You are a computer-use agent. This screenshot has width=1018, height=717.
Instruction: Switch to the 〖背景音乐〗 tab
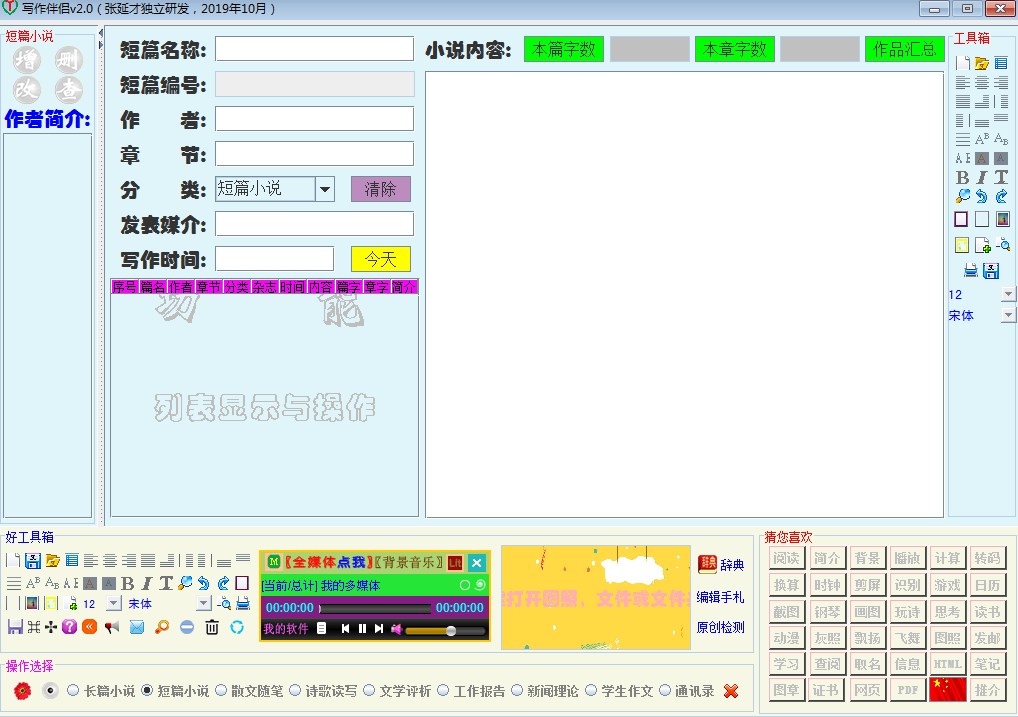[x=408, y=562]
